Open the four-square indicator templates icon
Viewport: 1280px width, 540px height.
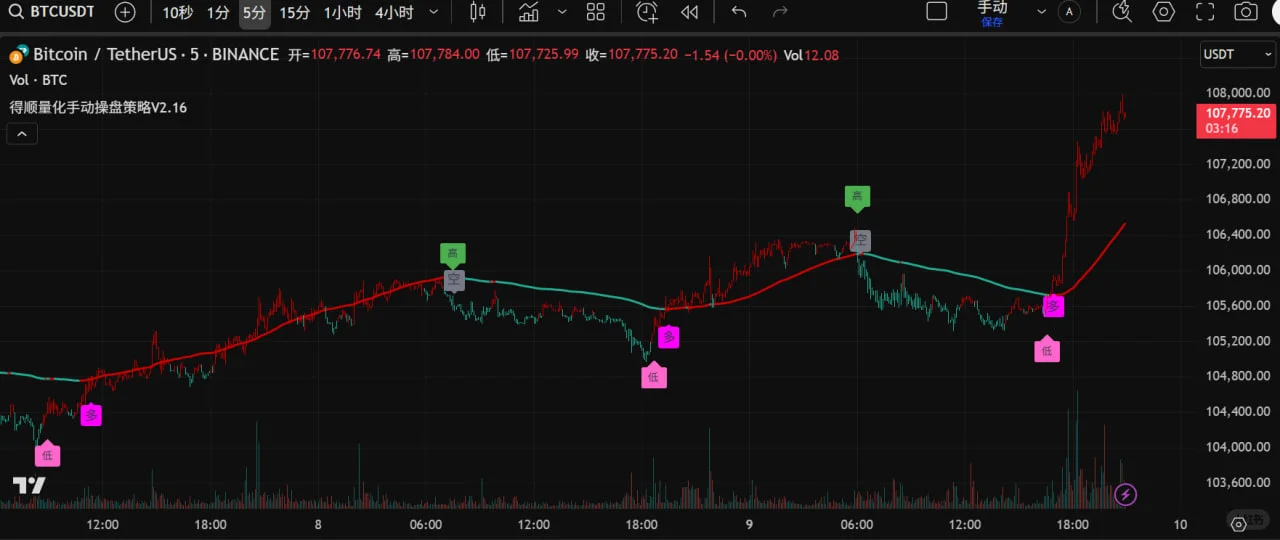pyautogui.click(x=596, y=12)
